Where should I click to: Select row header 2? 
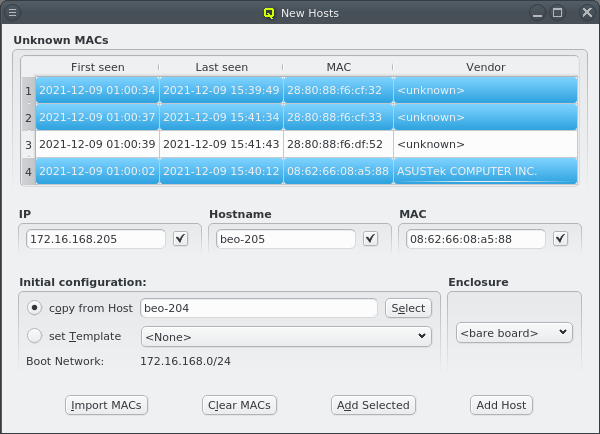pyautogui.click(x=28, y=117)
